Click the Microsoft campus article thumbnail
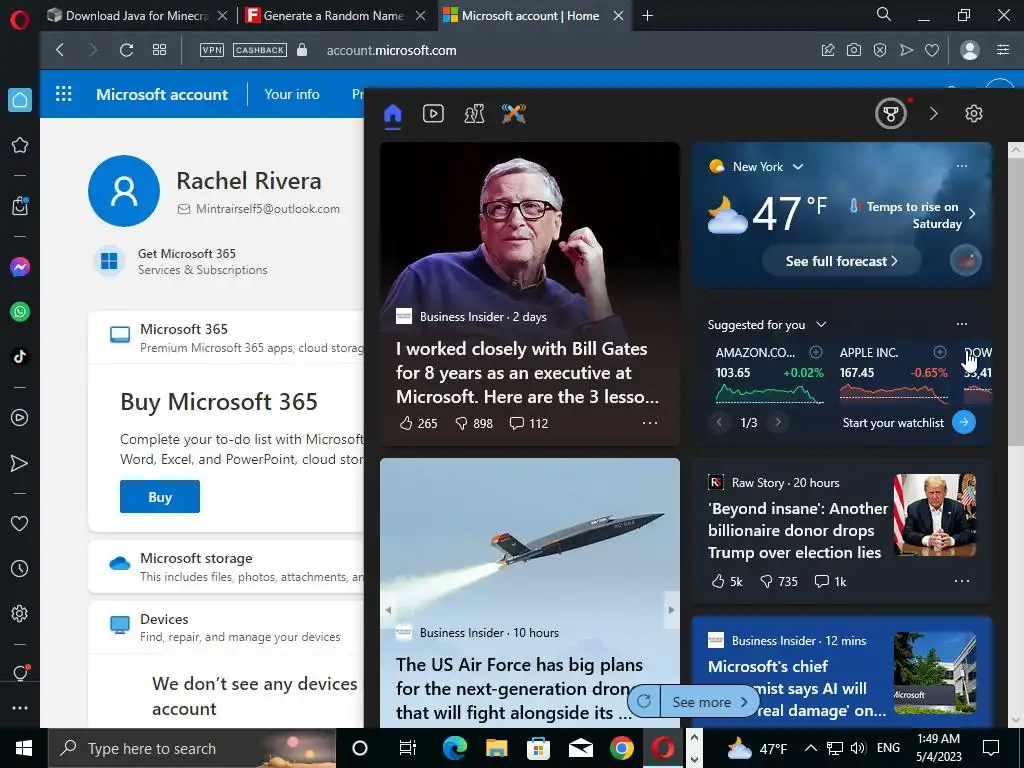Image resolution: width=1024 pixels, height=768 pixels. [x=935, y=672]
